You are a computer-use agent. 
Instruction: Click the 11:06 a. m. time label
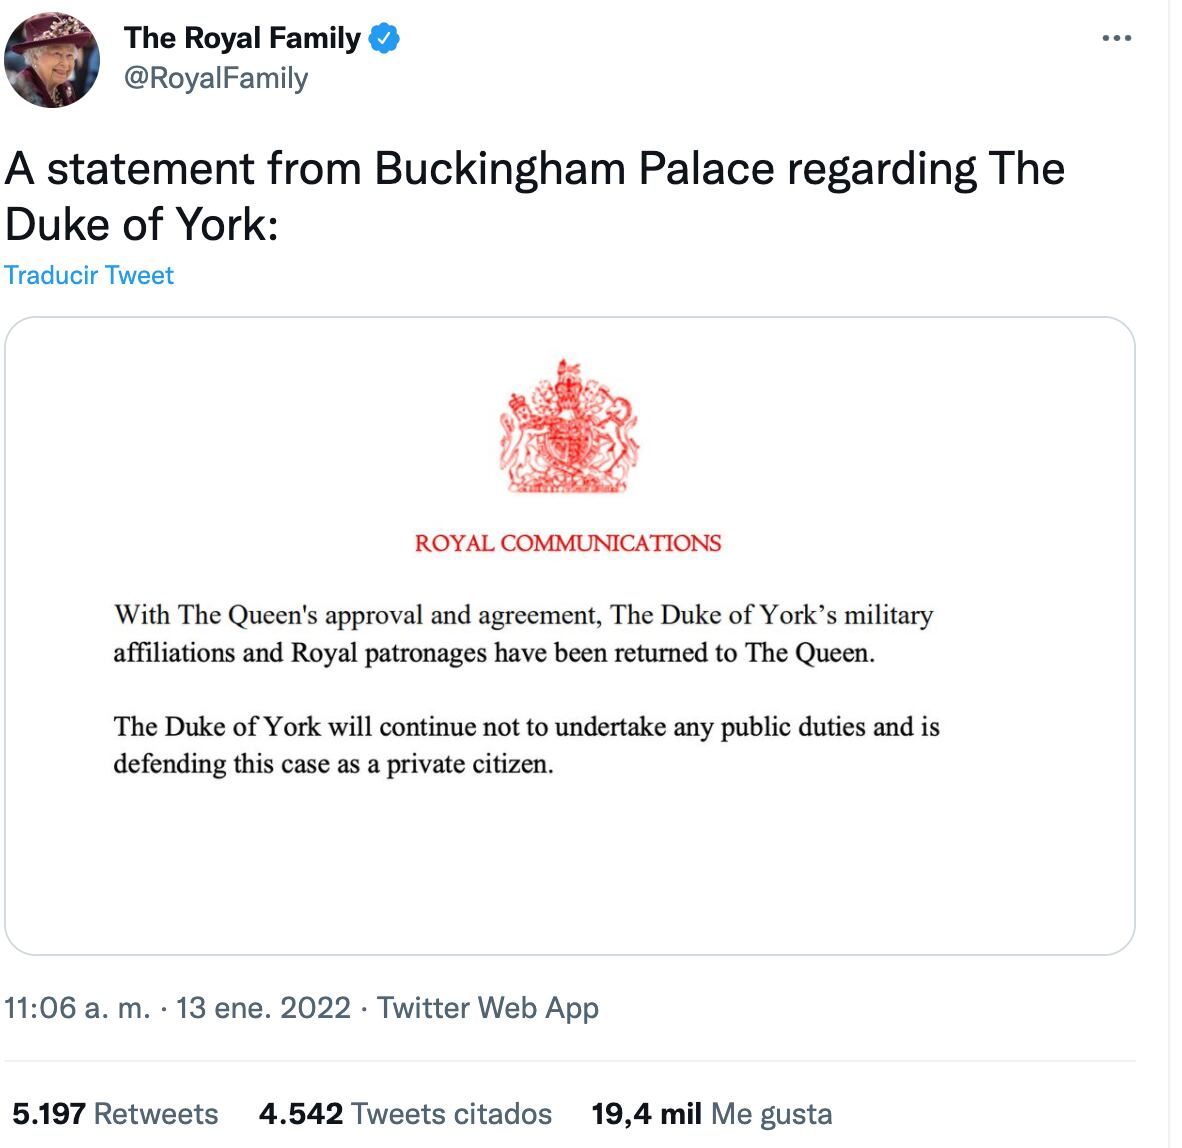[x=76, y=1008]
